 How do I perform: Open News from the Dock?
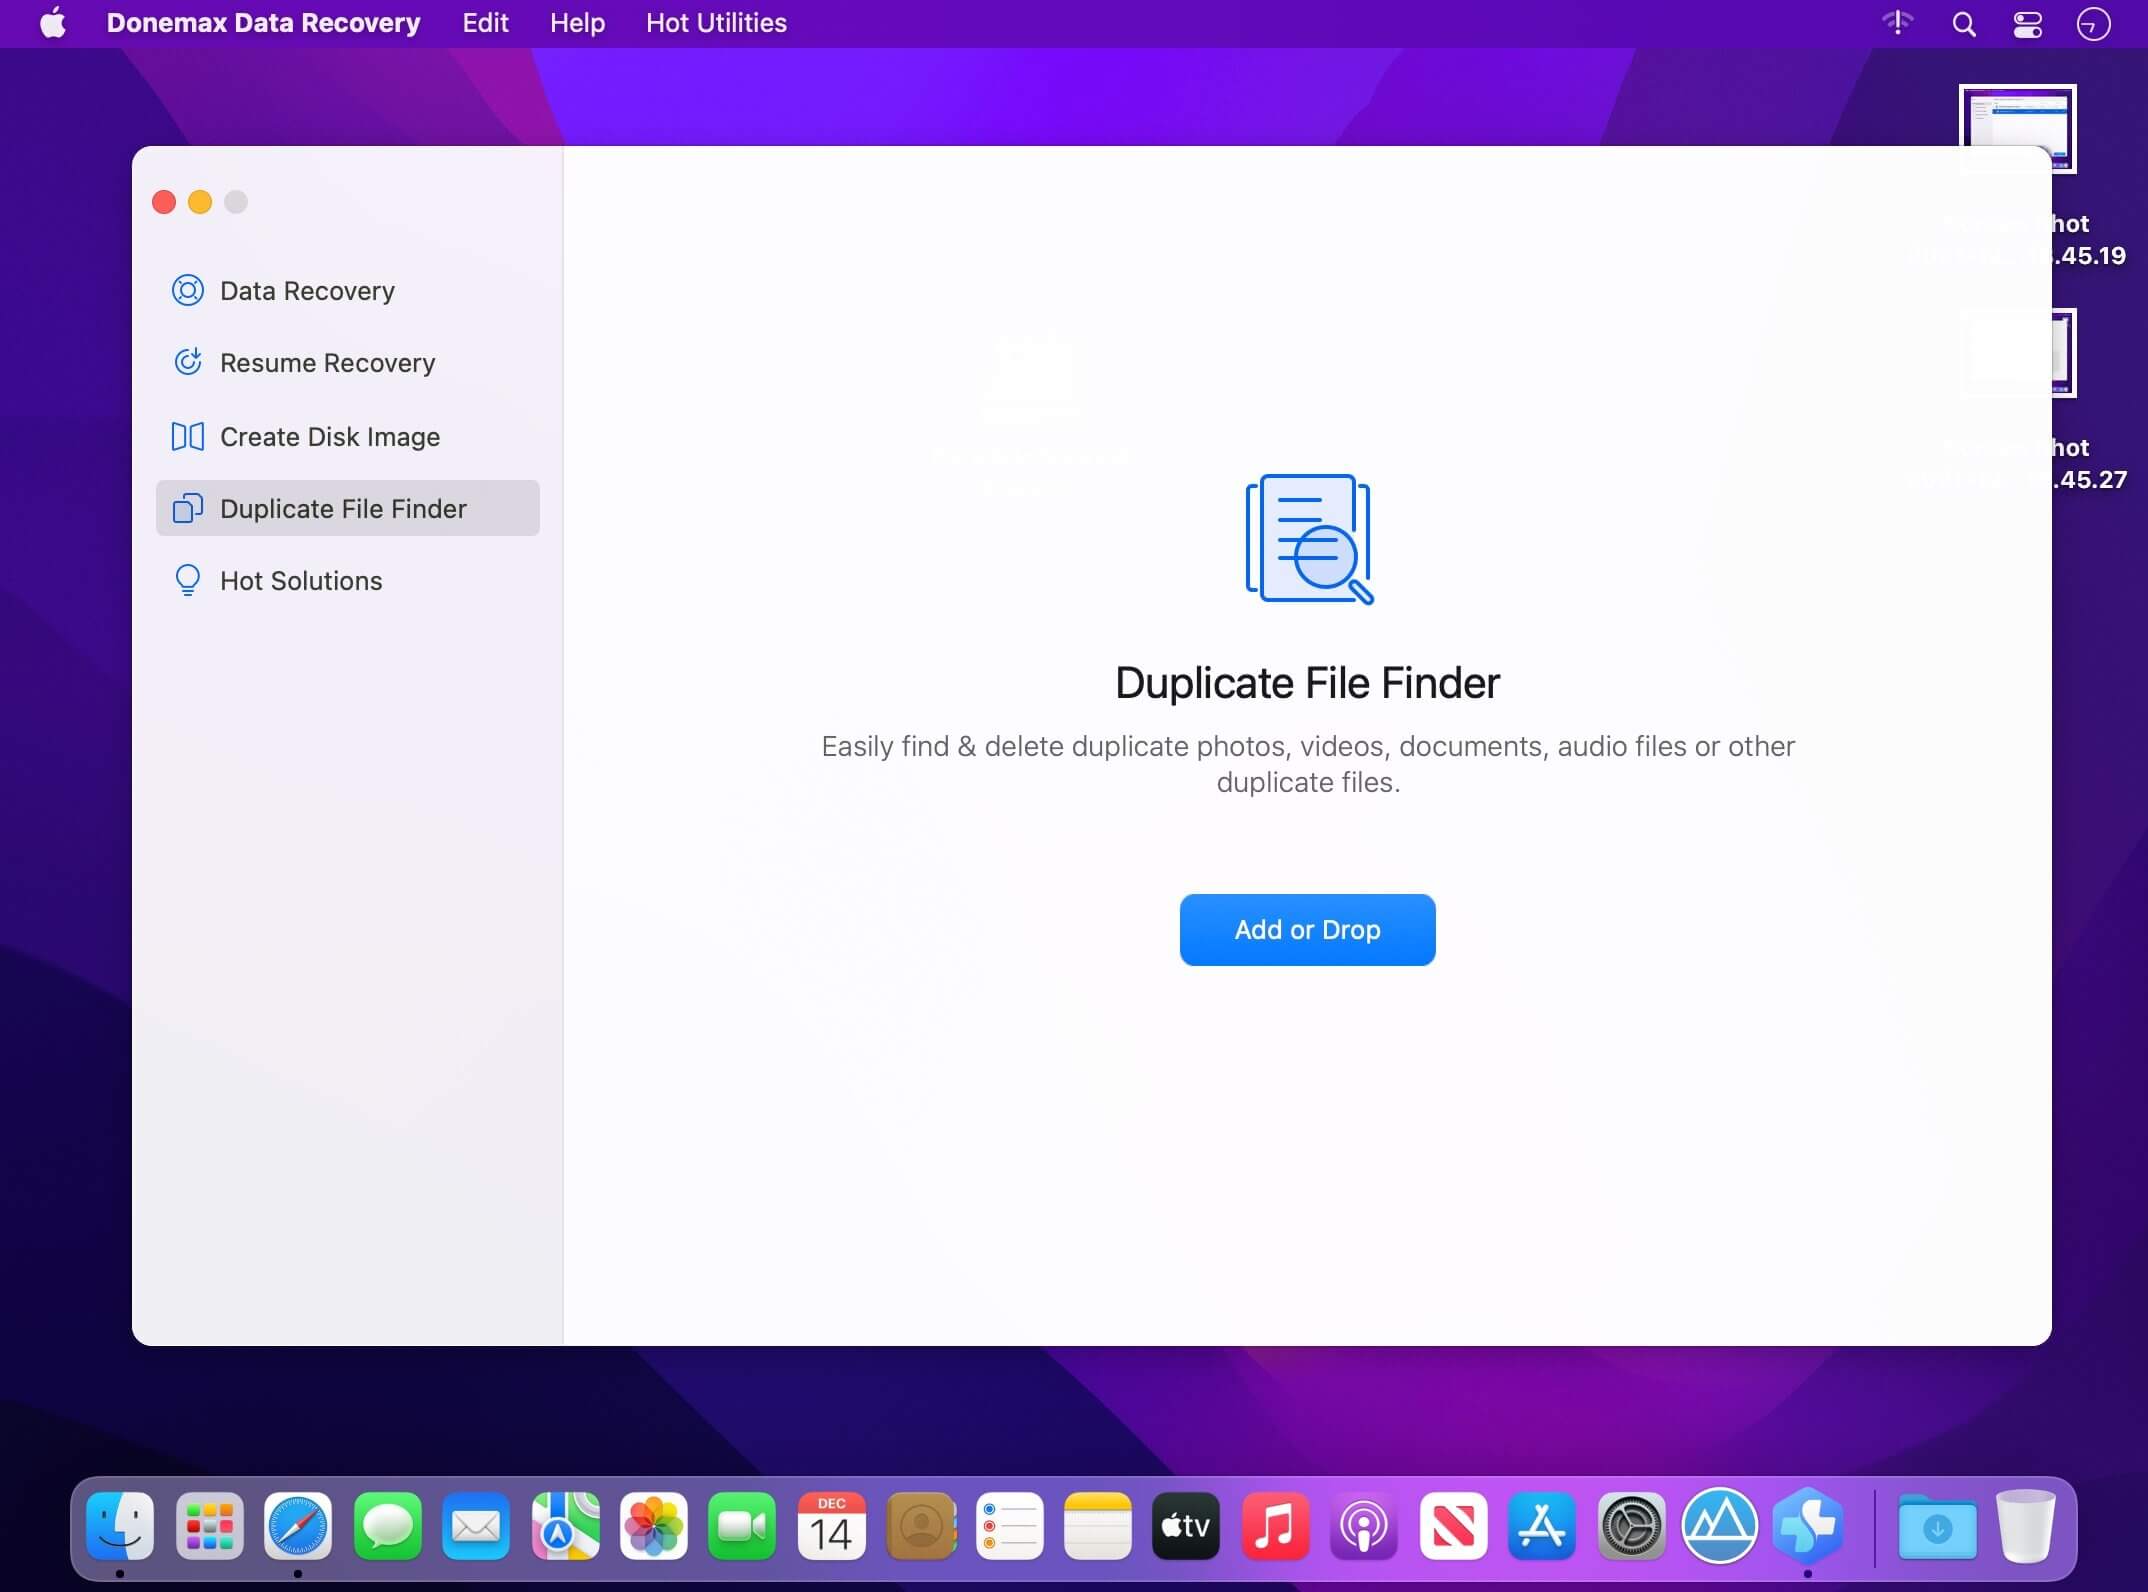pos(1453,1526)
